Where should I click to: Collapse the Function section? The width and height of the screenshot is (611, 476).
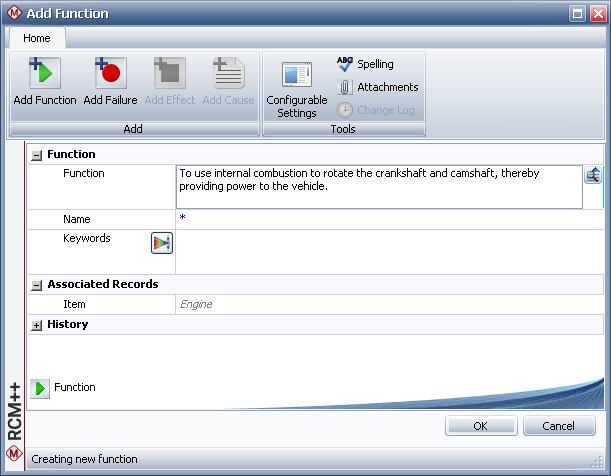37,155
